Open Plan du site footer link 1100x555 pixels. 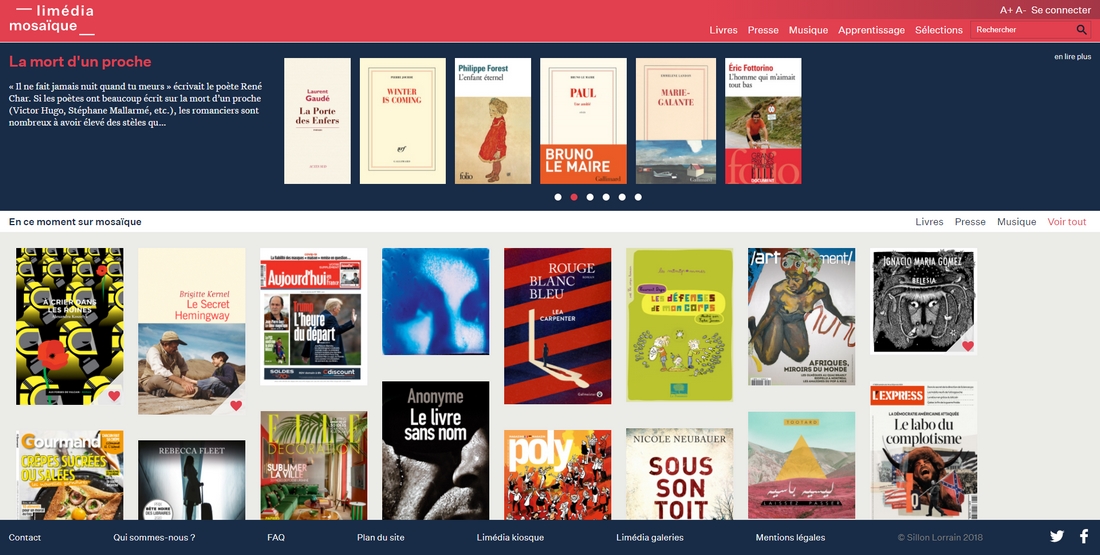pyautogui.click(x=380, y=537)
